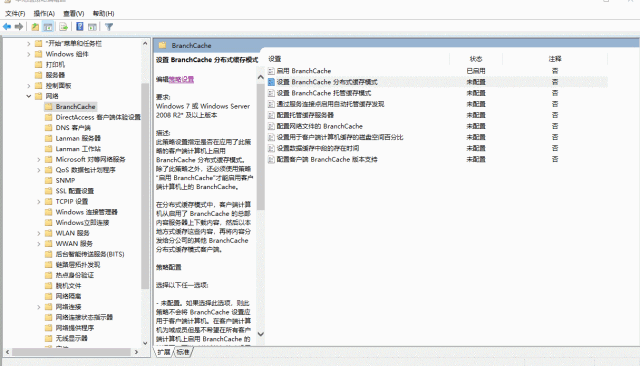640x366 pixels.
Task: Expand the 网络连接 tree node
Action: click(39, 307)
